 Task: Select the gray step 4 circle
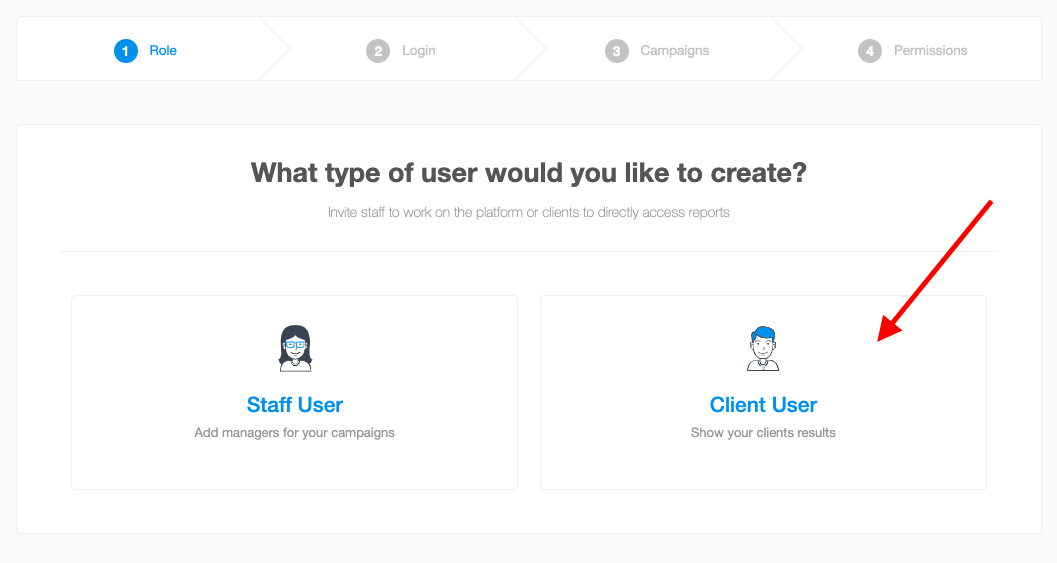coord(870,51)
